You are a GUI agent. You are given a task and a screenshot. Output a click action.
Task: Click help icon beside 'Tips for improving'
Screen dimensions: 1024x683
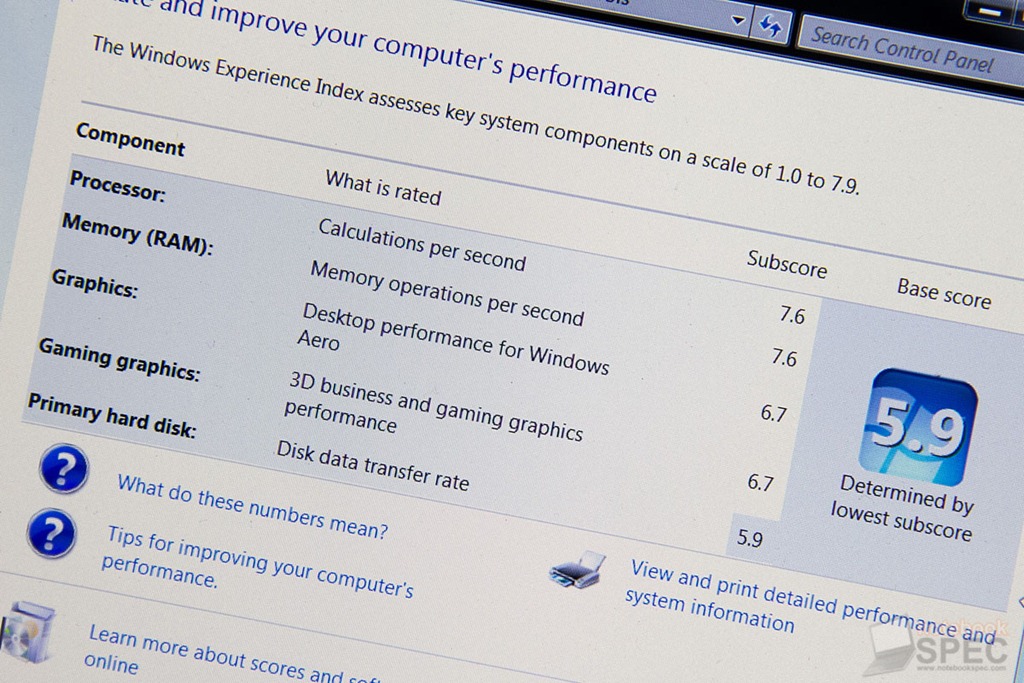click(51, 533)
